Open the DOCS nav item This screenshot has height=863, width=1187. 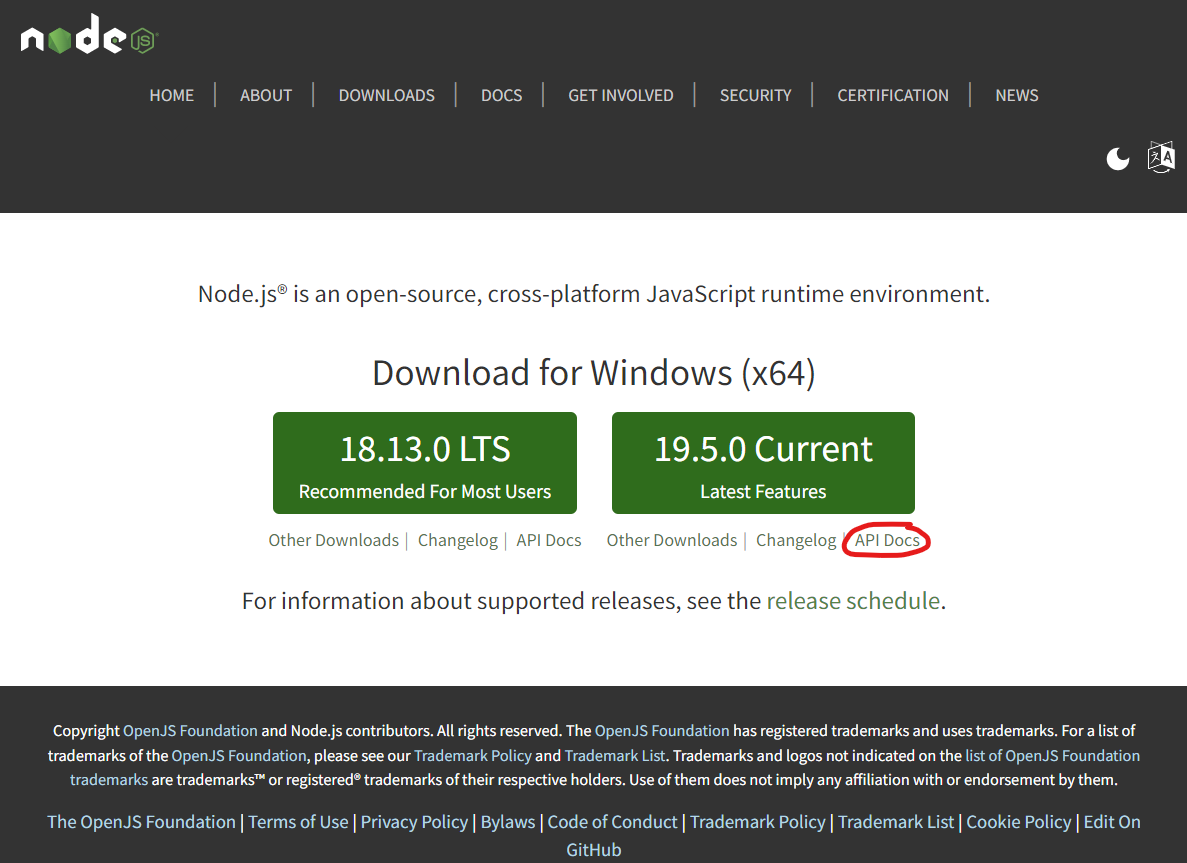[502, 95]
